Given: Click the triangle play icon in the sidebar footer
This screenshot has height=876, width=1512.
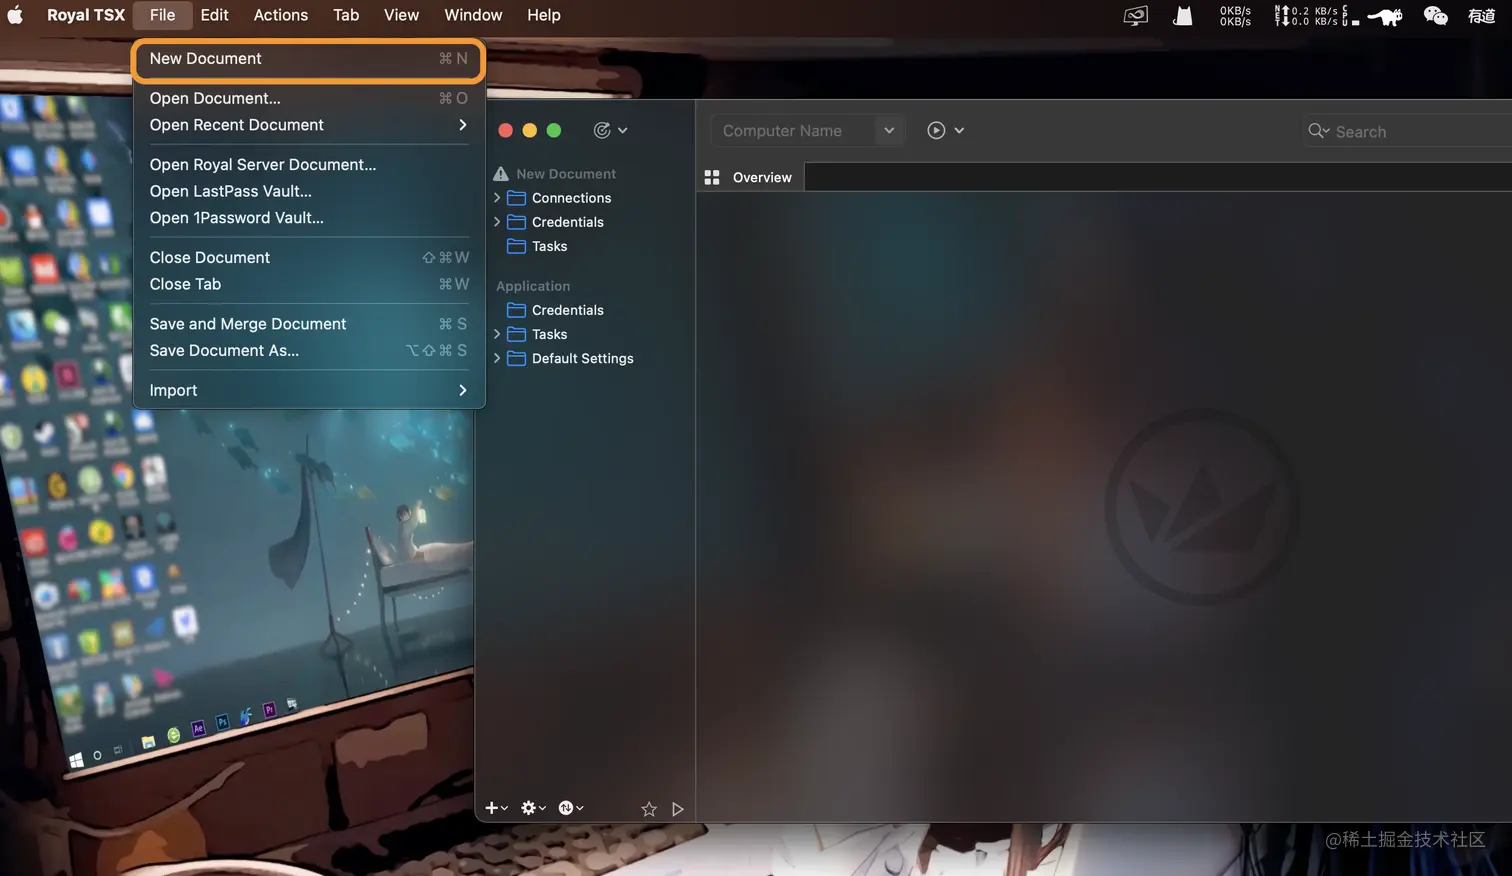Looking at the screenshot, I should (678, 809).
